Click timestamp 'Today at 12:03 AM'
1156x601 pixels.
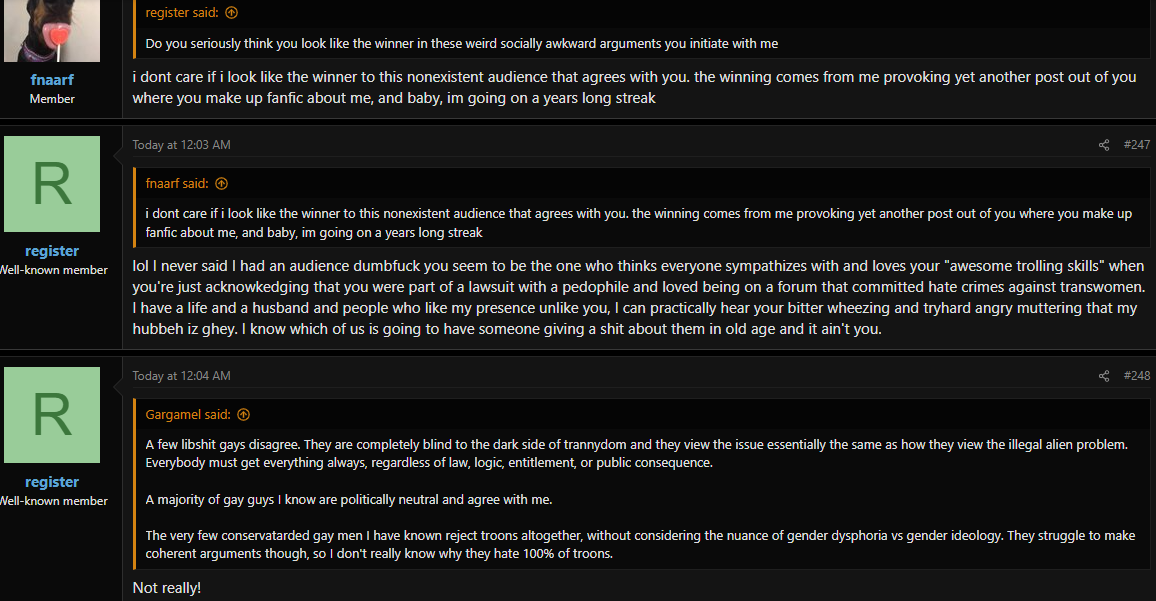181,145
